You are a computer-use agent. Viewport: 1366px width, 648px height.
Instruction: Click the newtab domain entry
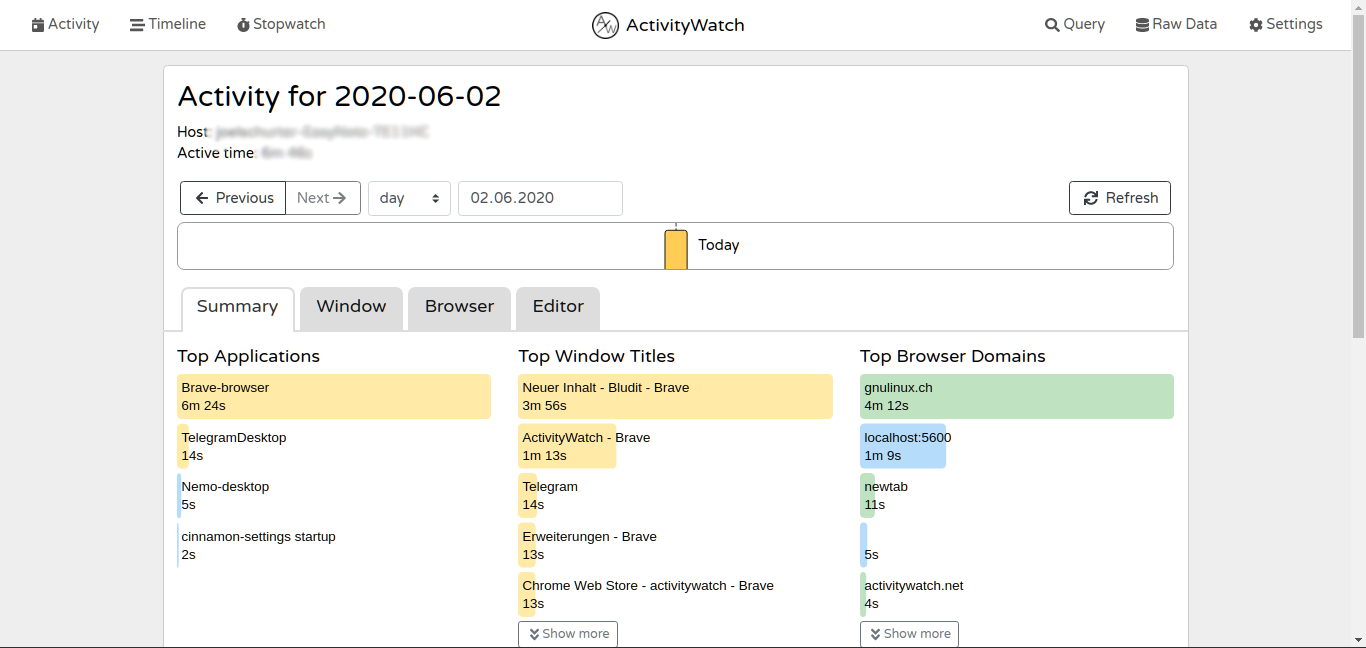click(x=885, y=496)
